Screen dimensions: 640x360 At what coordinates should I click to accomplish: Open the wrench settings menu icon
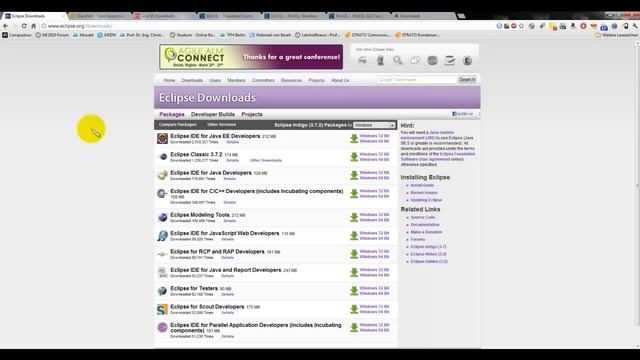point(635,26)
